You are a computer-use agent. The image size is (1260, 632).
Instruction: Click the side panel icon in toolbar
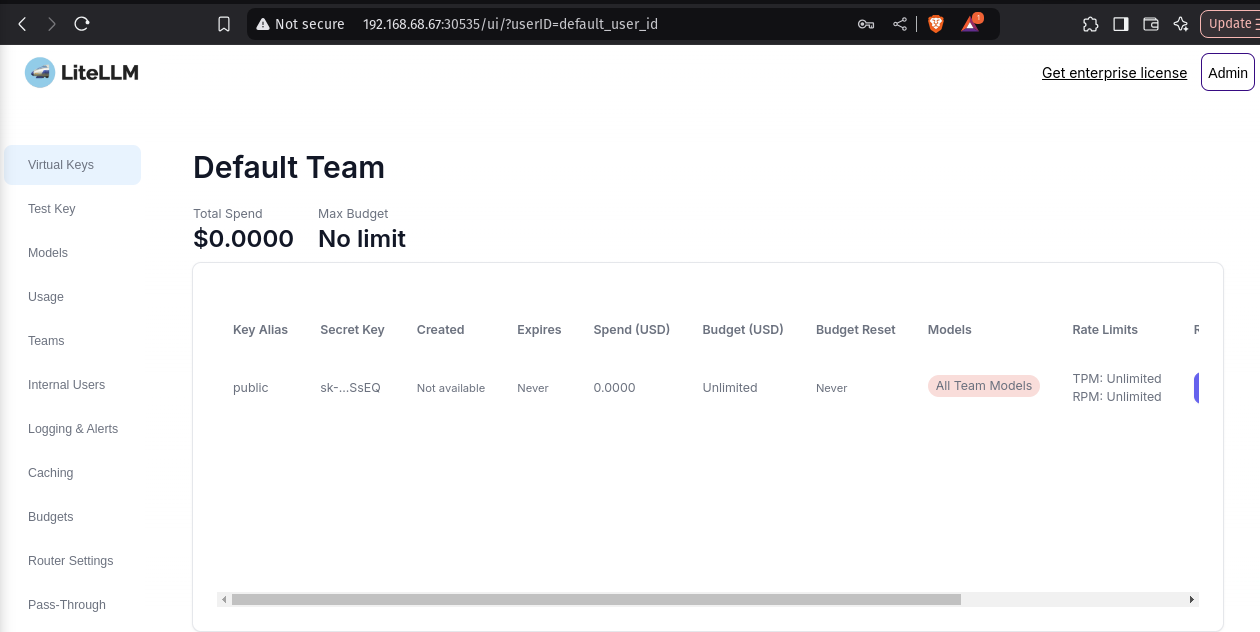point(1121,24)
